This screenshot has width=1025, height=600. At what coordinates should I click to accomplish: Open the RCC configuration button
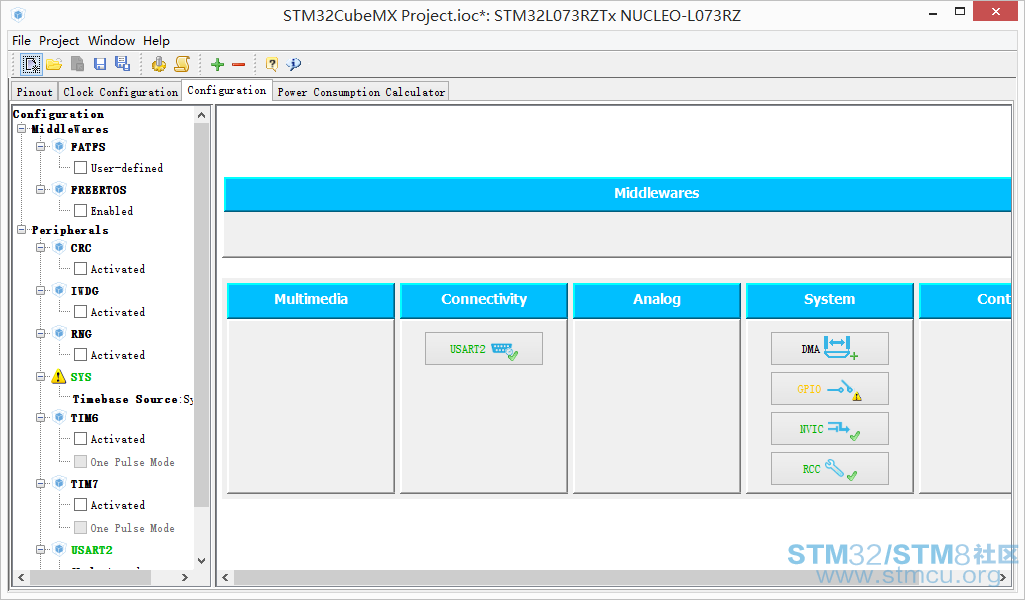coord(830,469)
